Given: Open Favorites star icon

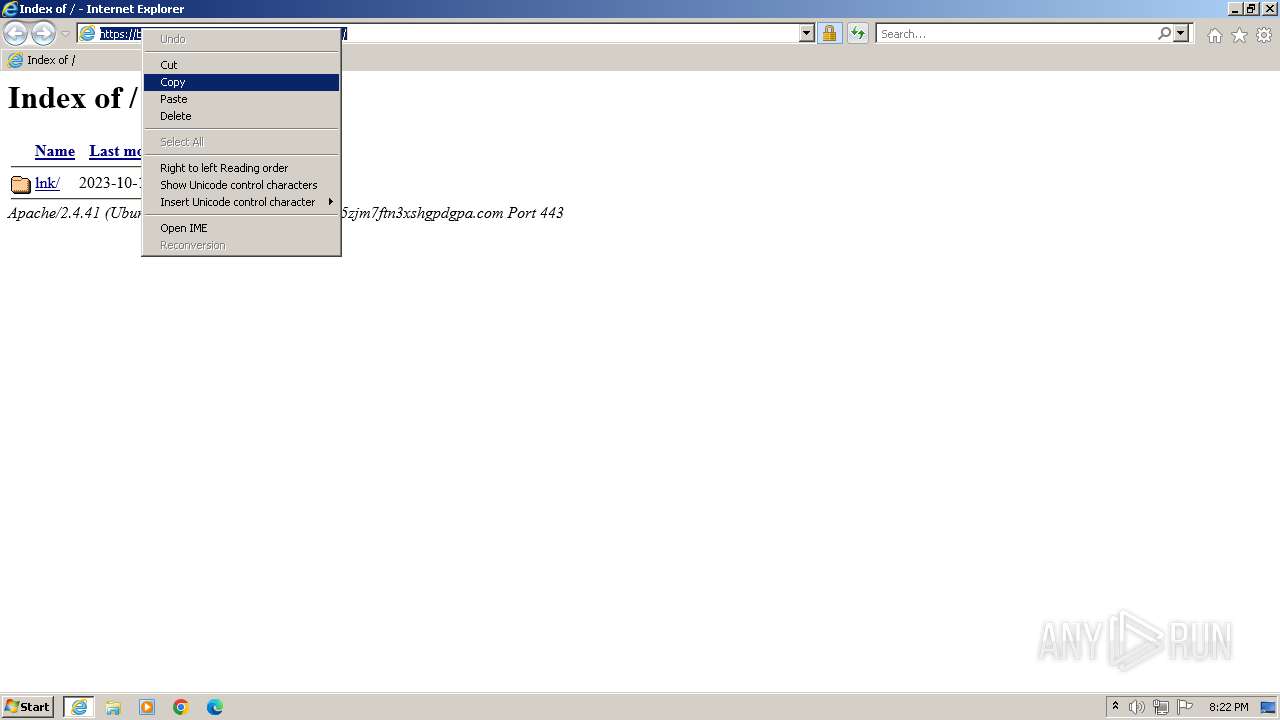Looking at the screenshot, I should 1239,35.
